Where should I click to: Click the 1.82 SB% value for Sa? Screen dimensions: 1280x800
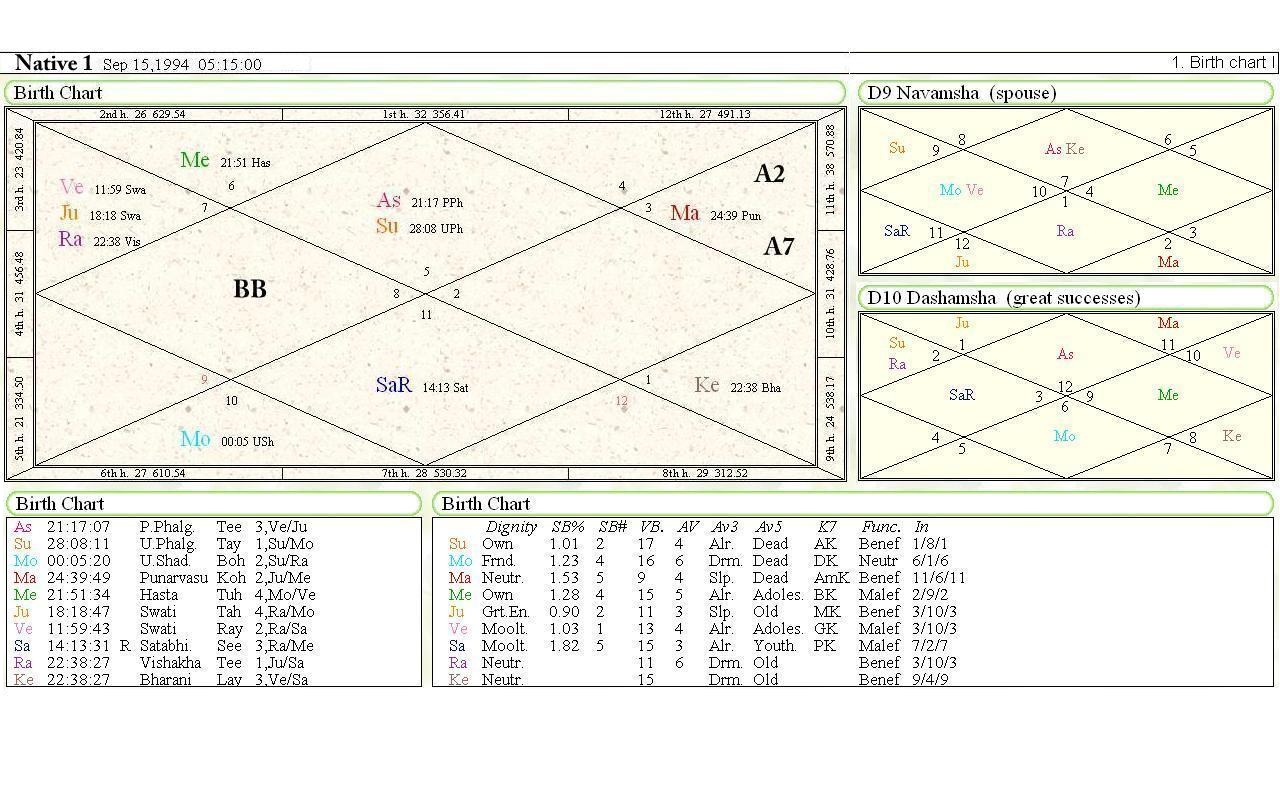pyautogui.click(x=564, y=646)
